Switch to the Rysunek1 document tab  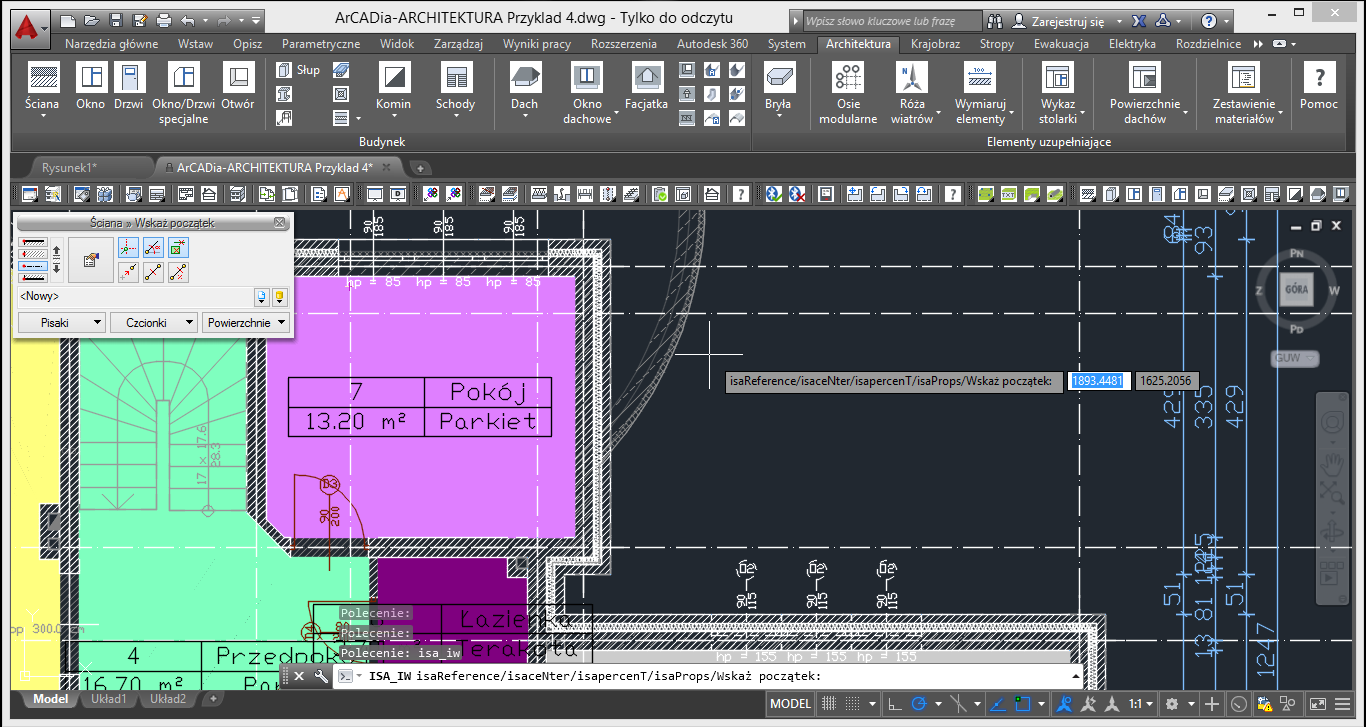click(69, 168)
